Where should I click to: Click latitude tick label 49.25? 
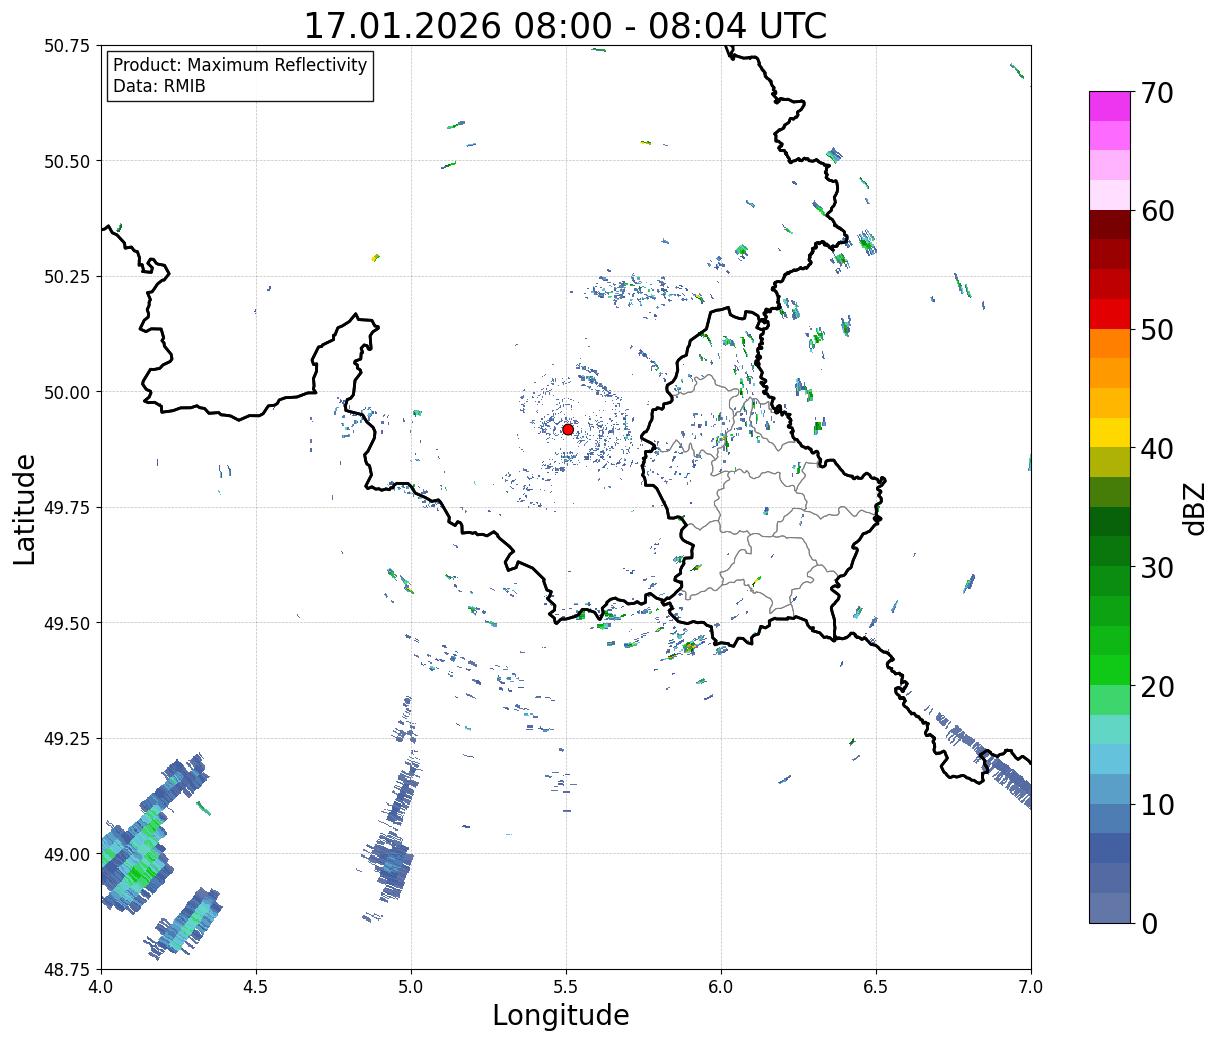(67, 739)
